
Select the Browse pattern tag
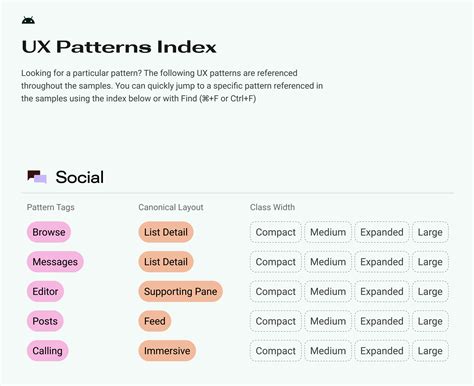click(x=49, y=232)
